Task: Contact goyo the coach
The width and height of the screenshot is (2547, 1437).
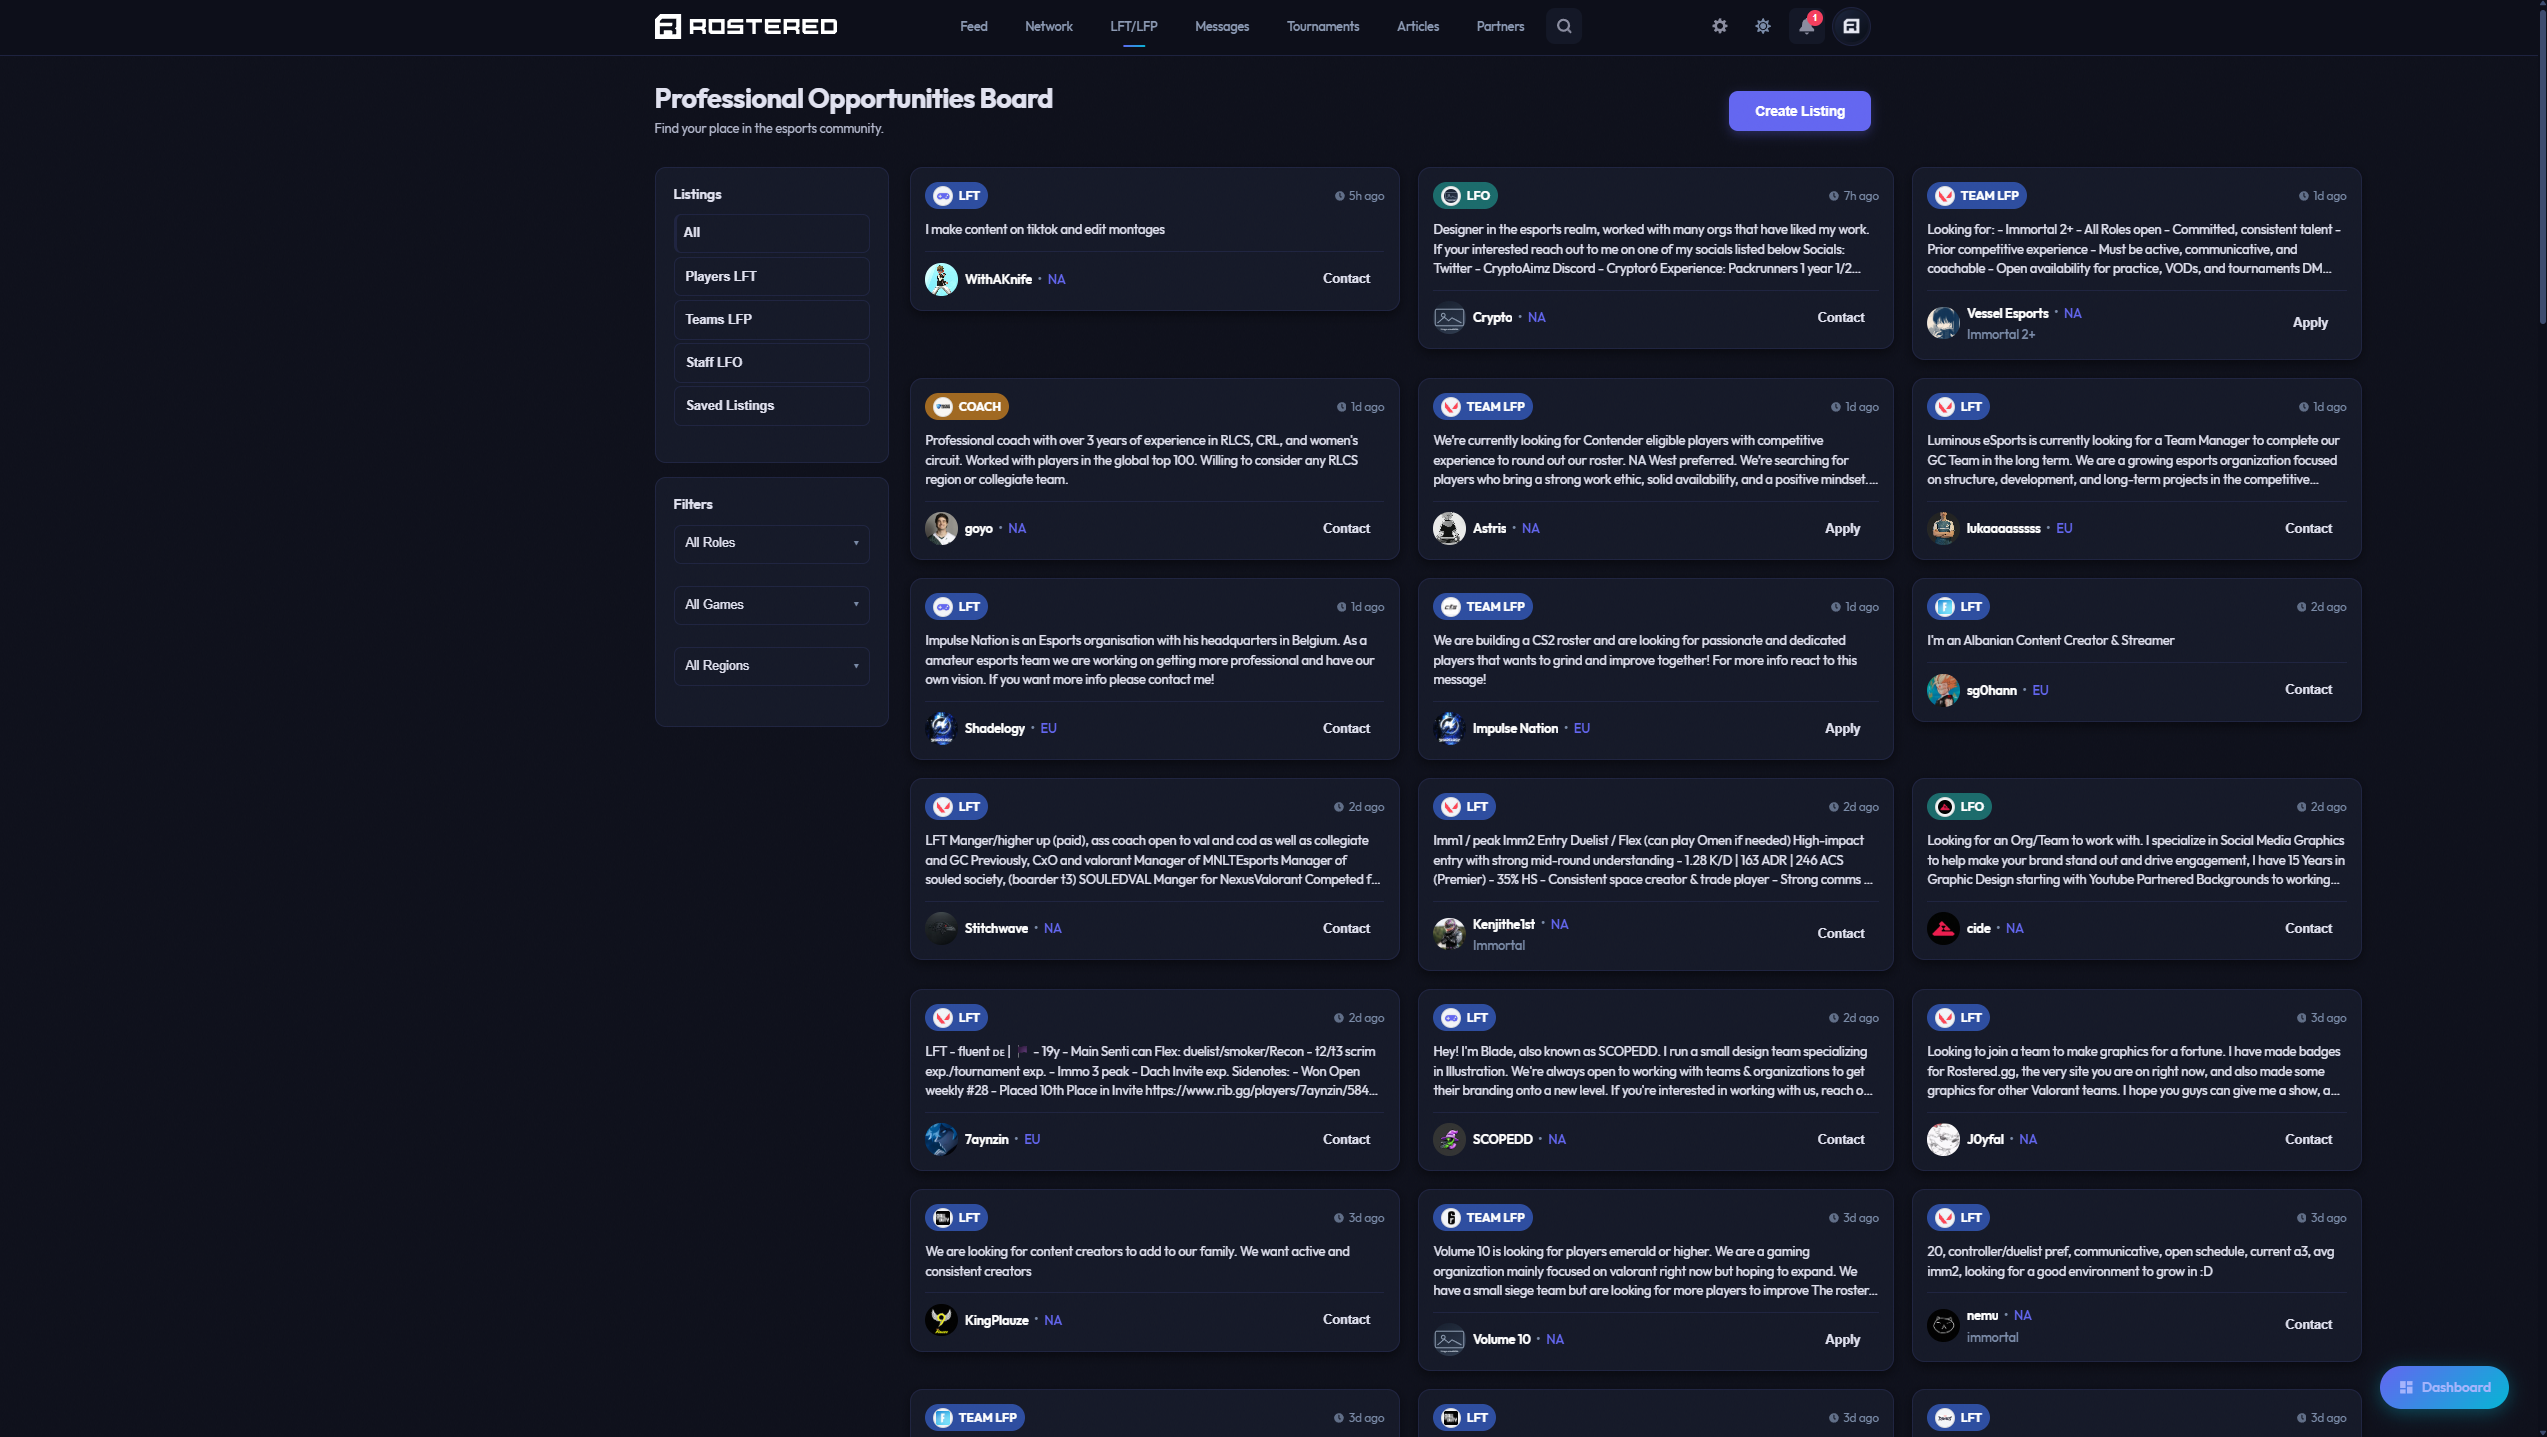Action: (x=1346, y=529)
